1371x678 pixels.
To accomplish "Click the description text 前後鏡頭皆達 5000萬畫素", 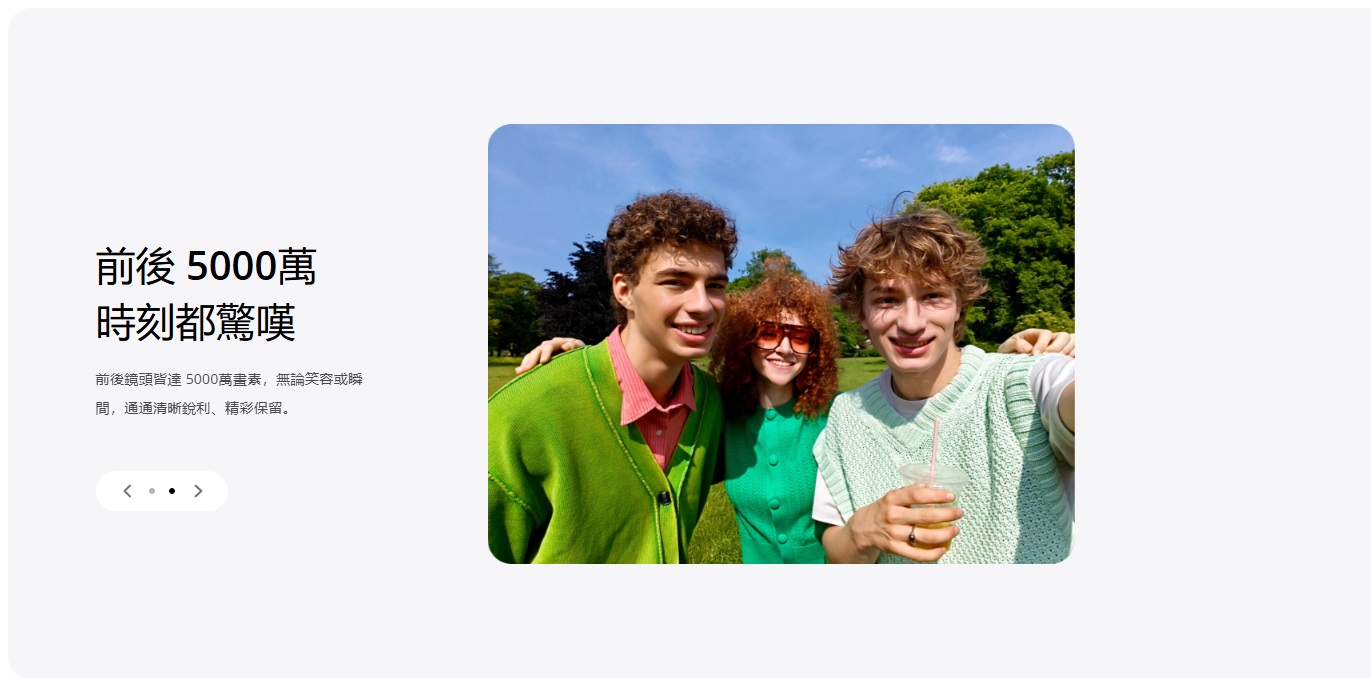I will click(x=178, y=380).
